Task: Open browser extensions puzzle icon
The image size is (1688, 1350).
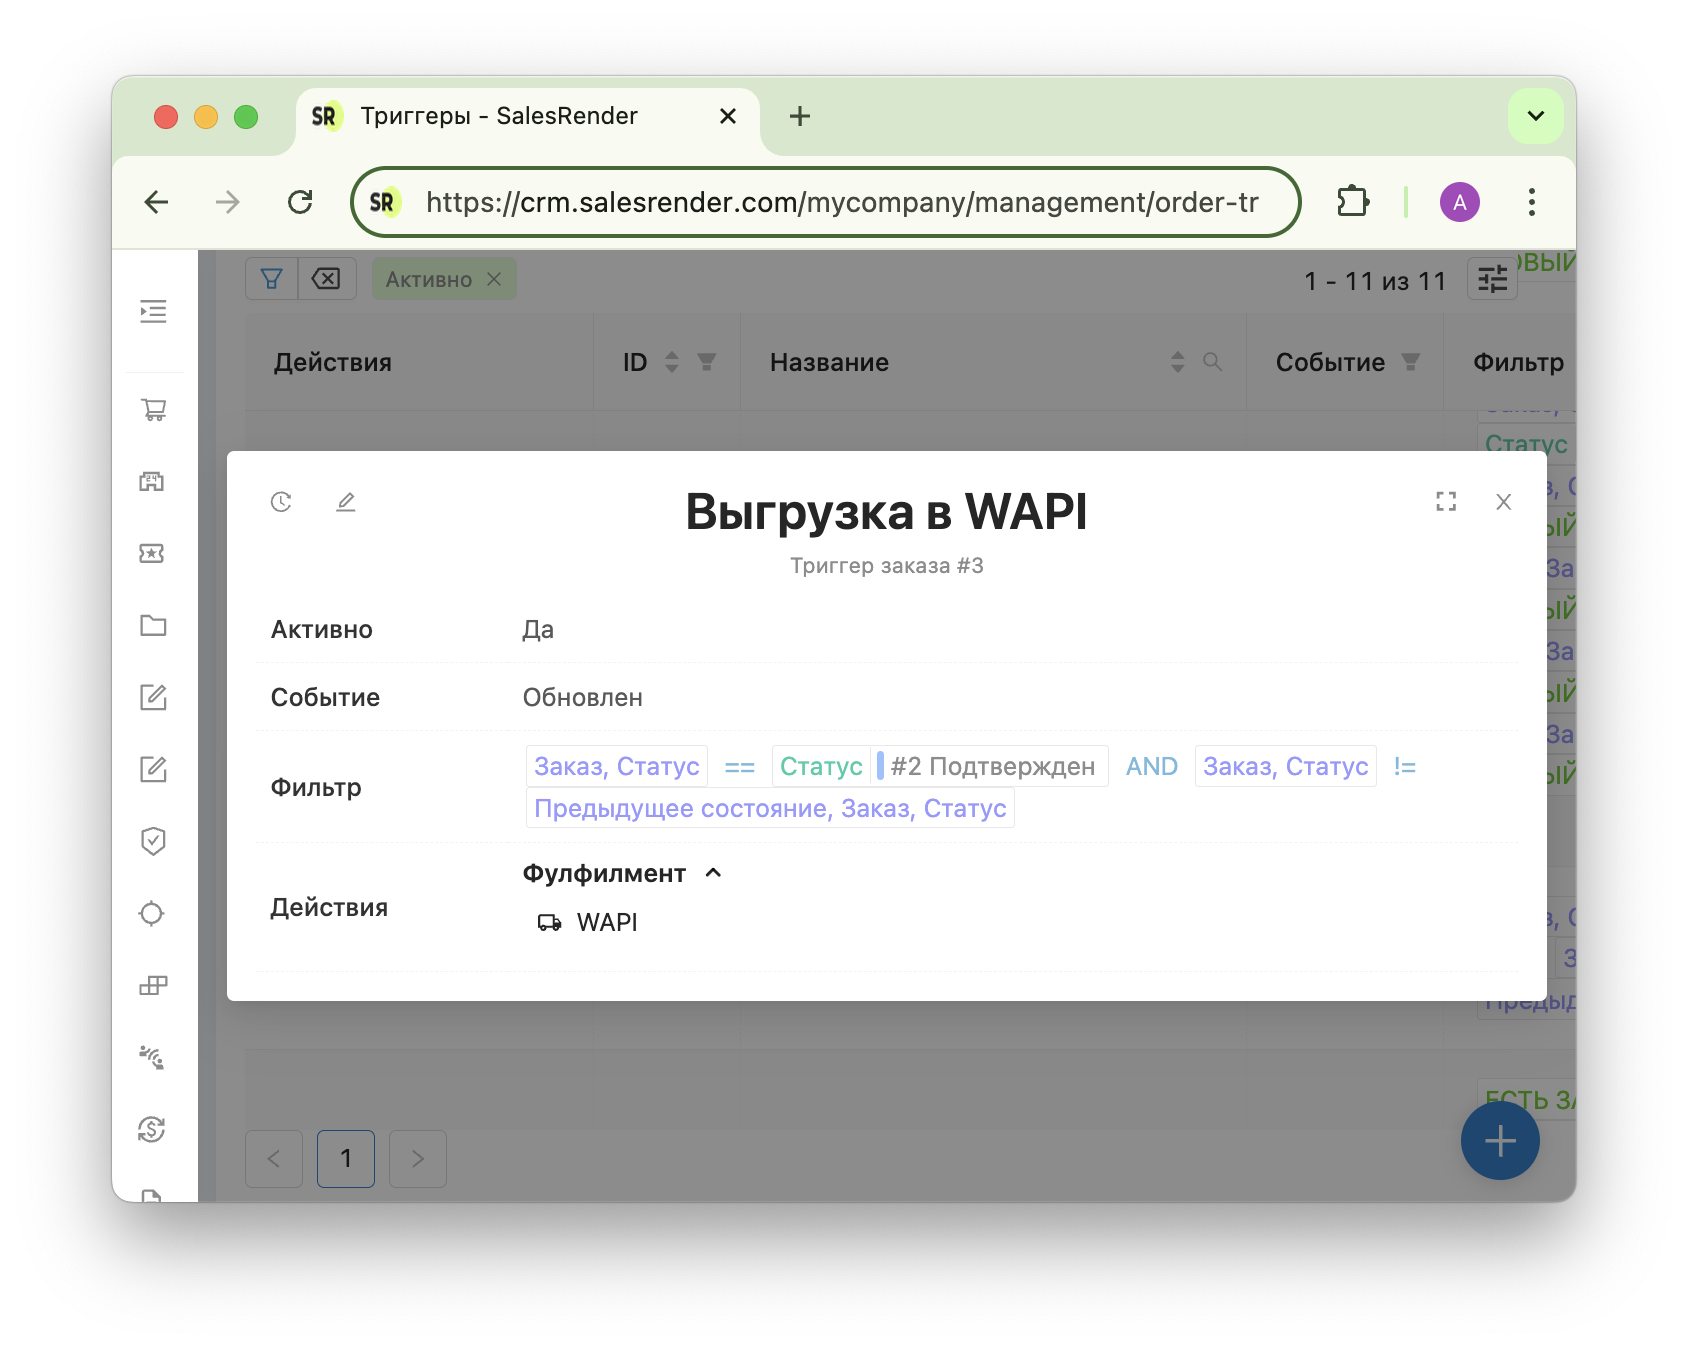Action: [1352, 202]
